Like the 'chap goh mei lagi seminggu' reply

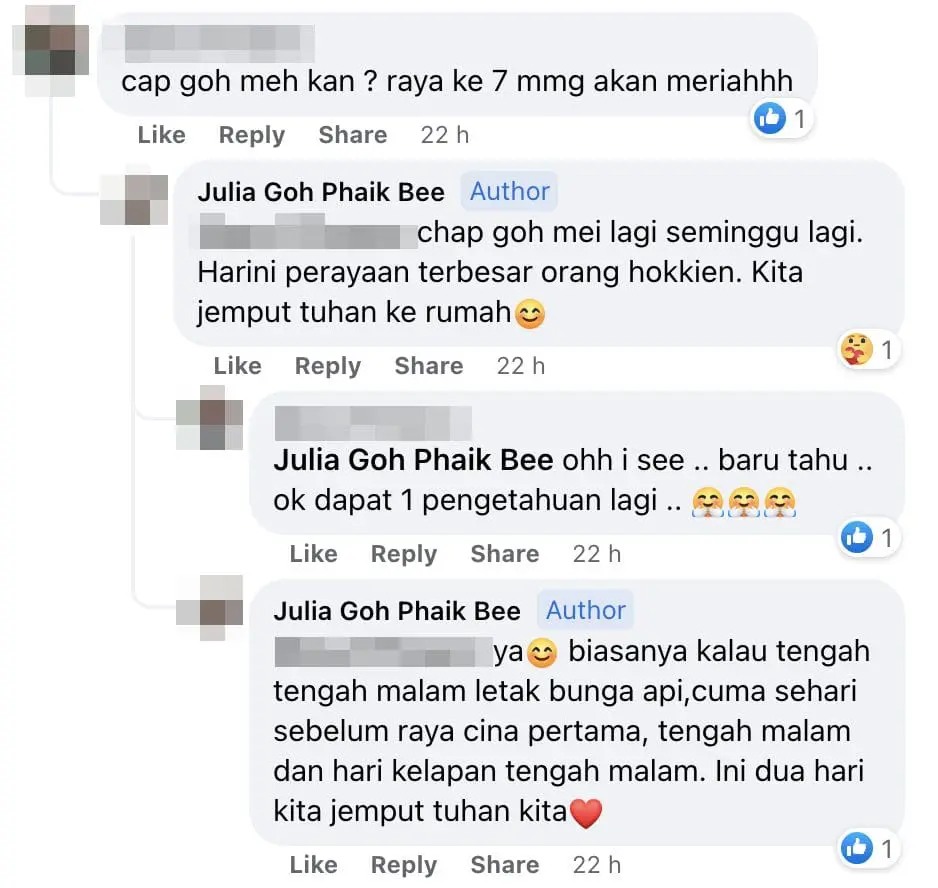[x=237, y=366]
